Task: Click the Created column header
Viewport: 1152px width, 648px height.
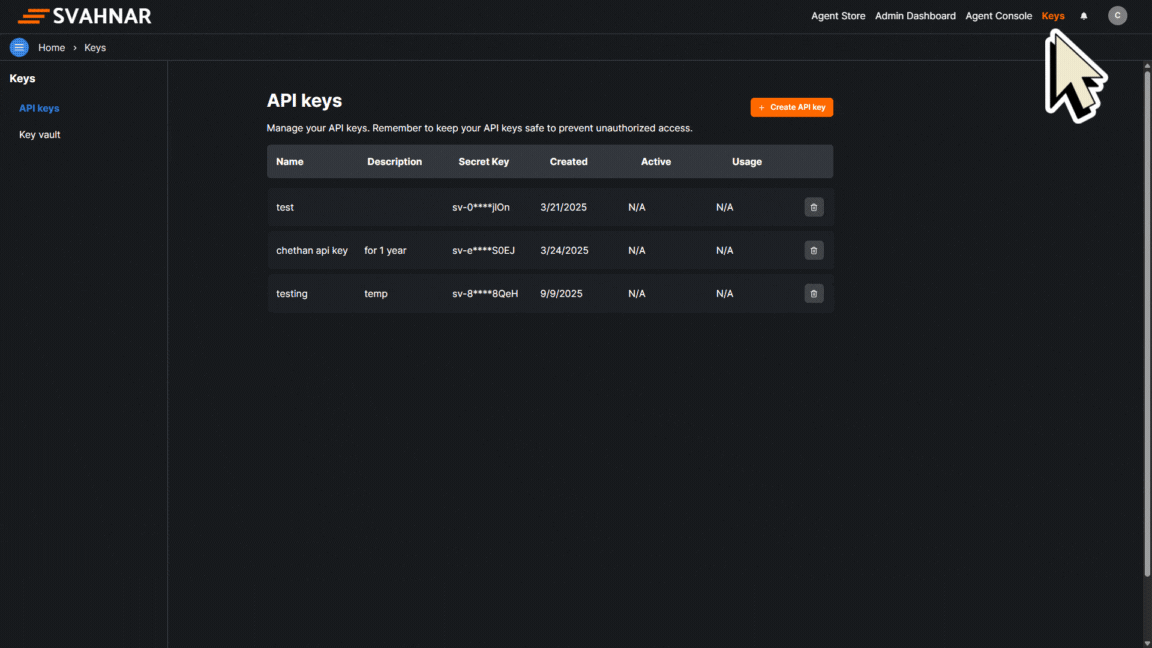Action: [568, 161]
